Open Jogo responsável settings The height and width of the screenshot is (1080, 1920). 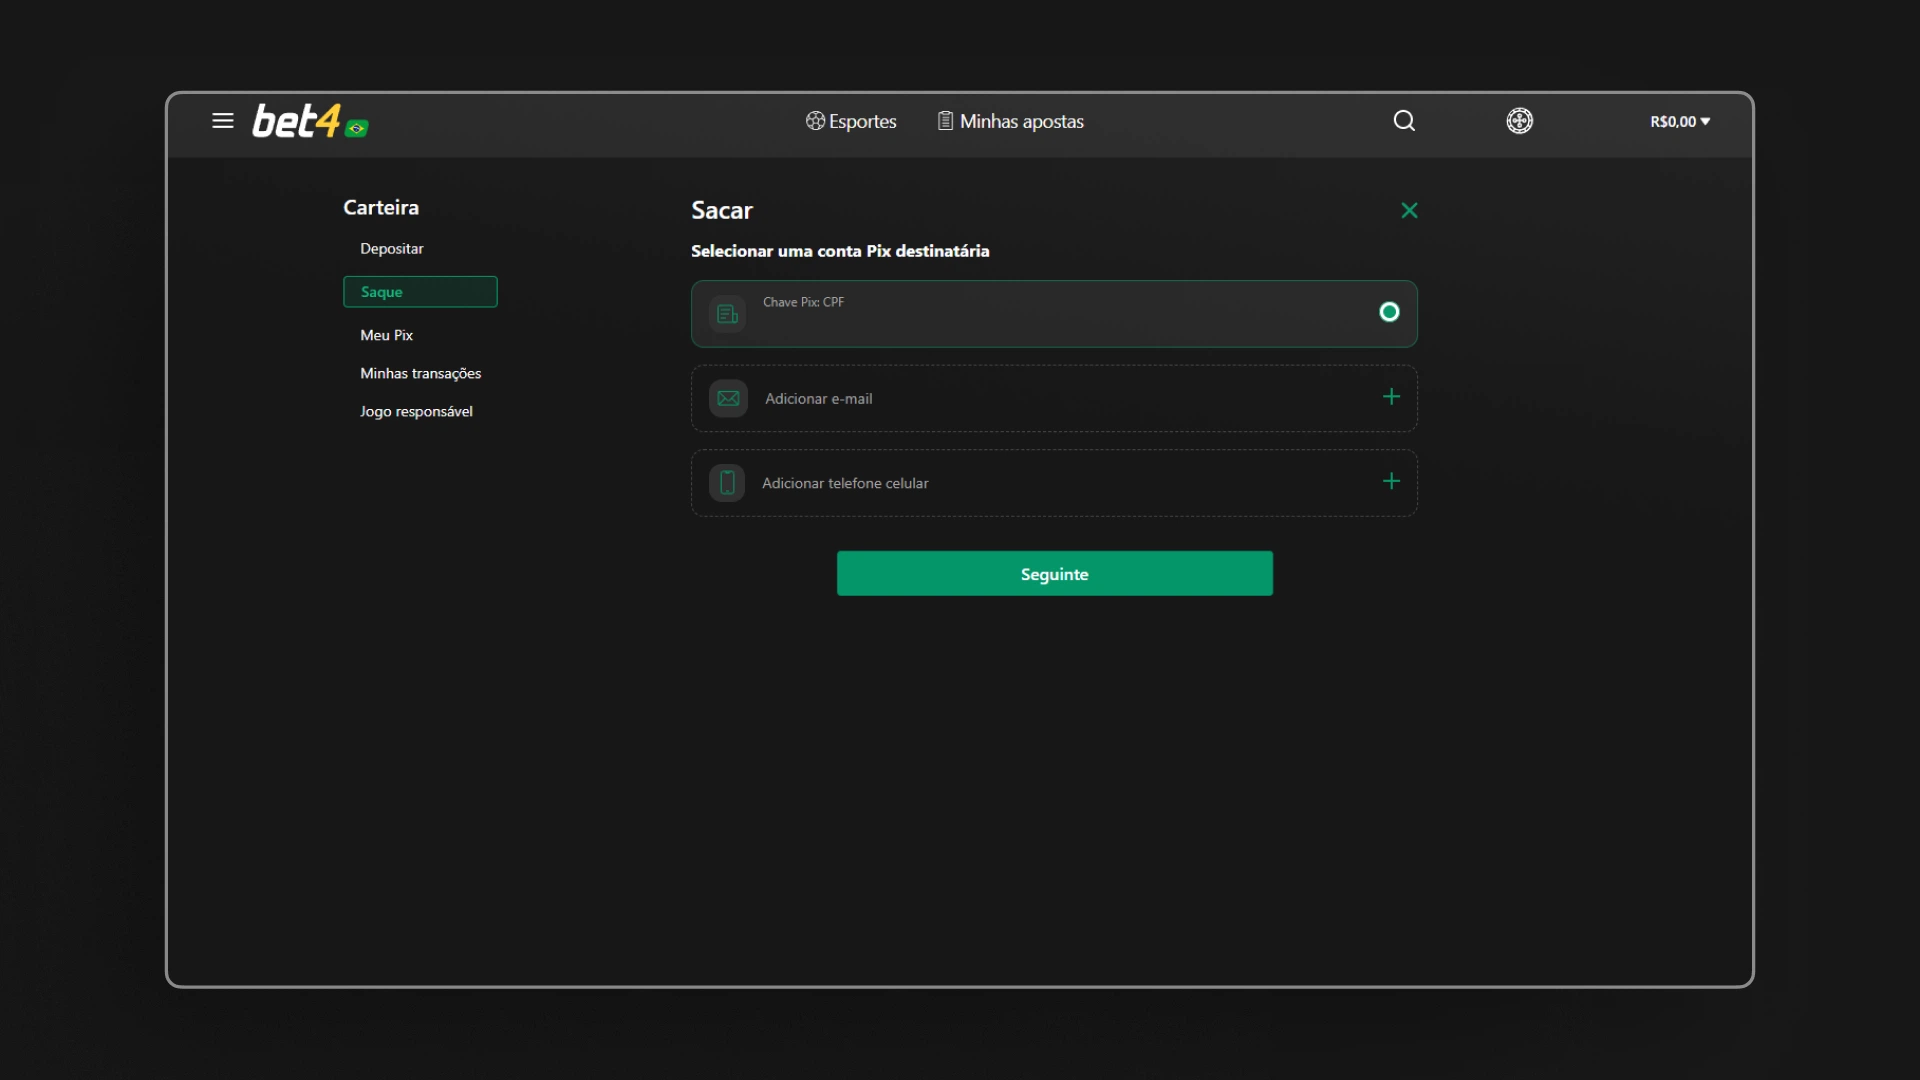(x=416, y=411)
